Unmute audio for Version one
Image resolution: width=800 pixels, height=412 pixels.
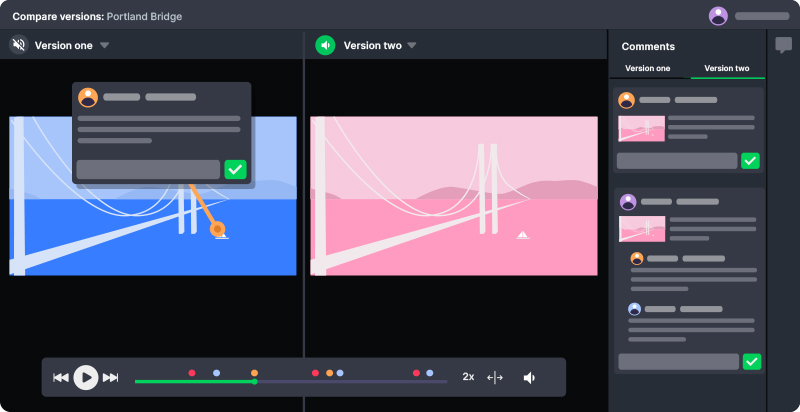19,45
